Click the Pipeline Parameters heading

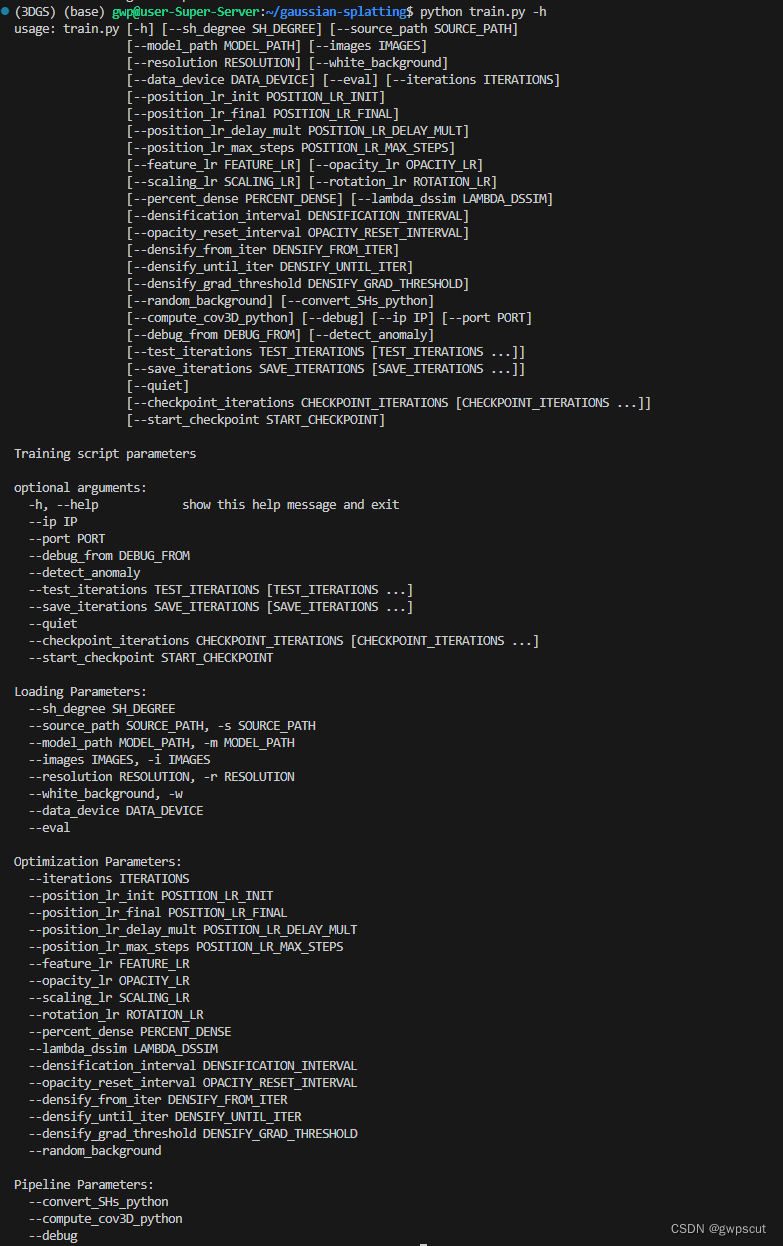pyautogui.click(x=84, y=1184)
